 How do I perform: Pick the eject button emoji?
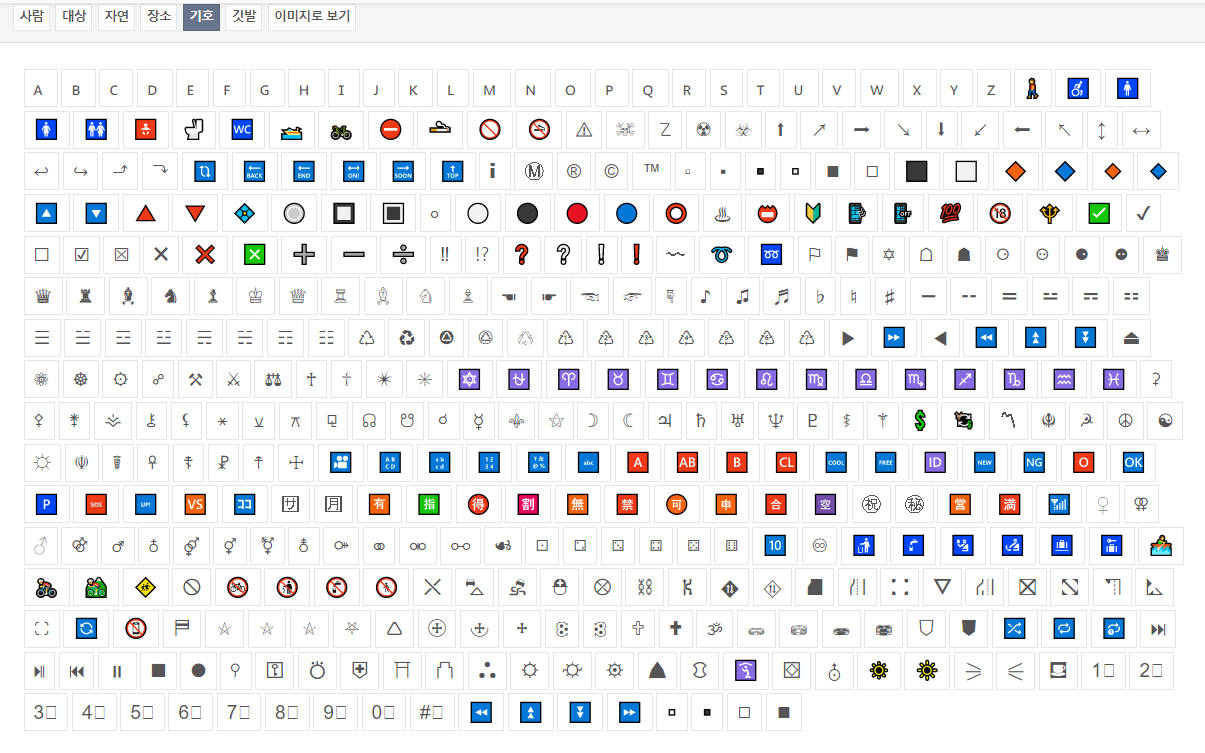[1131, 337]
